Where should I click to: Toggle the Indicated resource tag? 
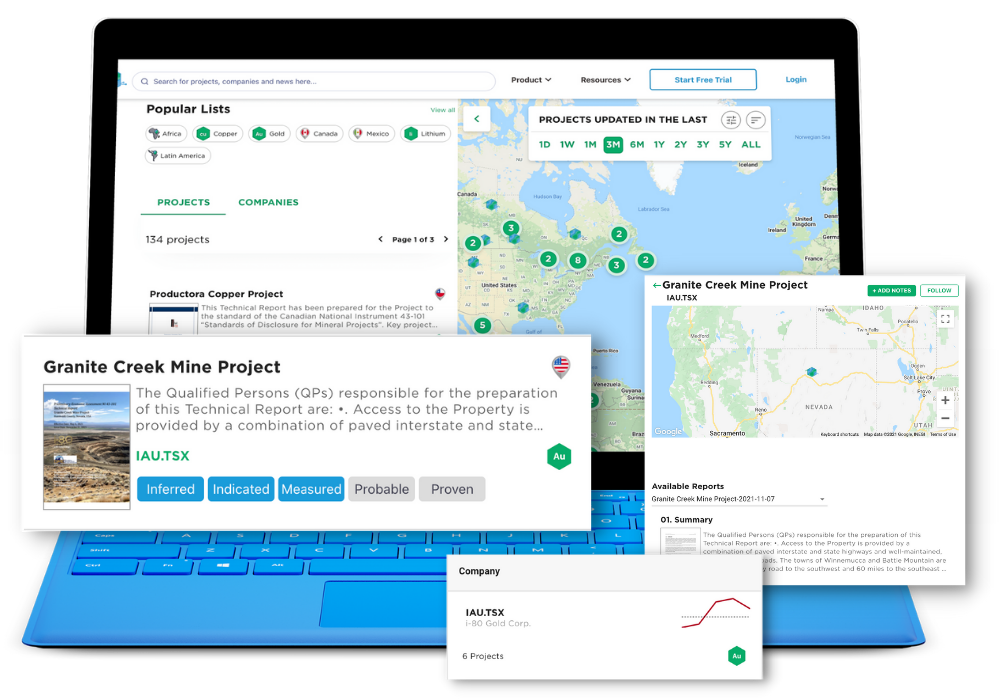click(241, 489)
